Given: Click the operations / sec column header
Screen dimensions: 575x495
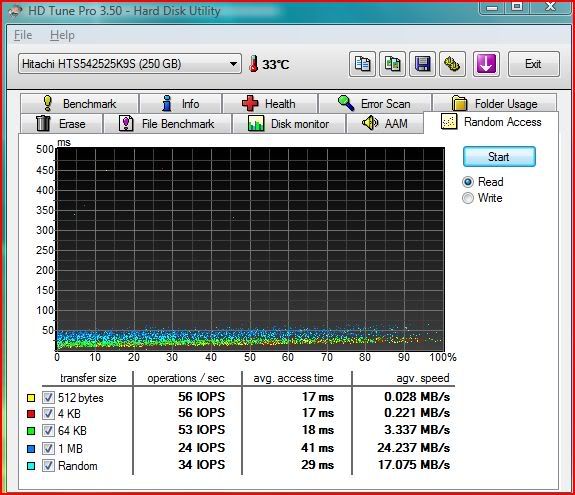Looking at the screenshot, I should (x=186, y=378).
